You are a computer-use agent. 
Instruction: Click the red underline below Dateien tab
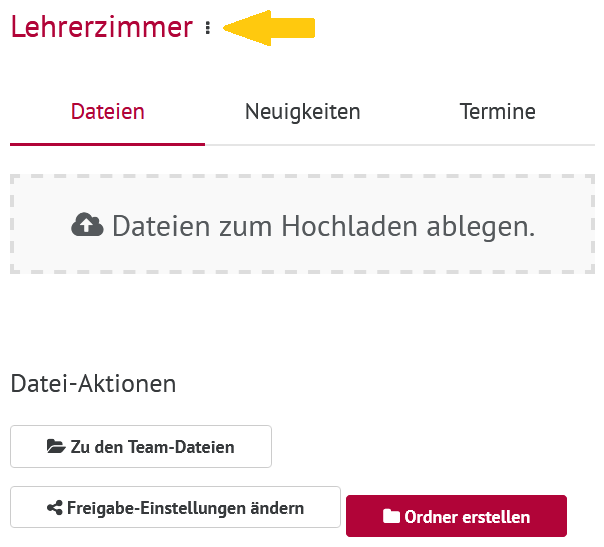tap(107, 144)
